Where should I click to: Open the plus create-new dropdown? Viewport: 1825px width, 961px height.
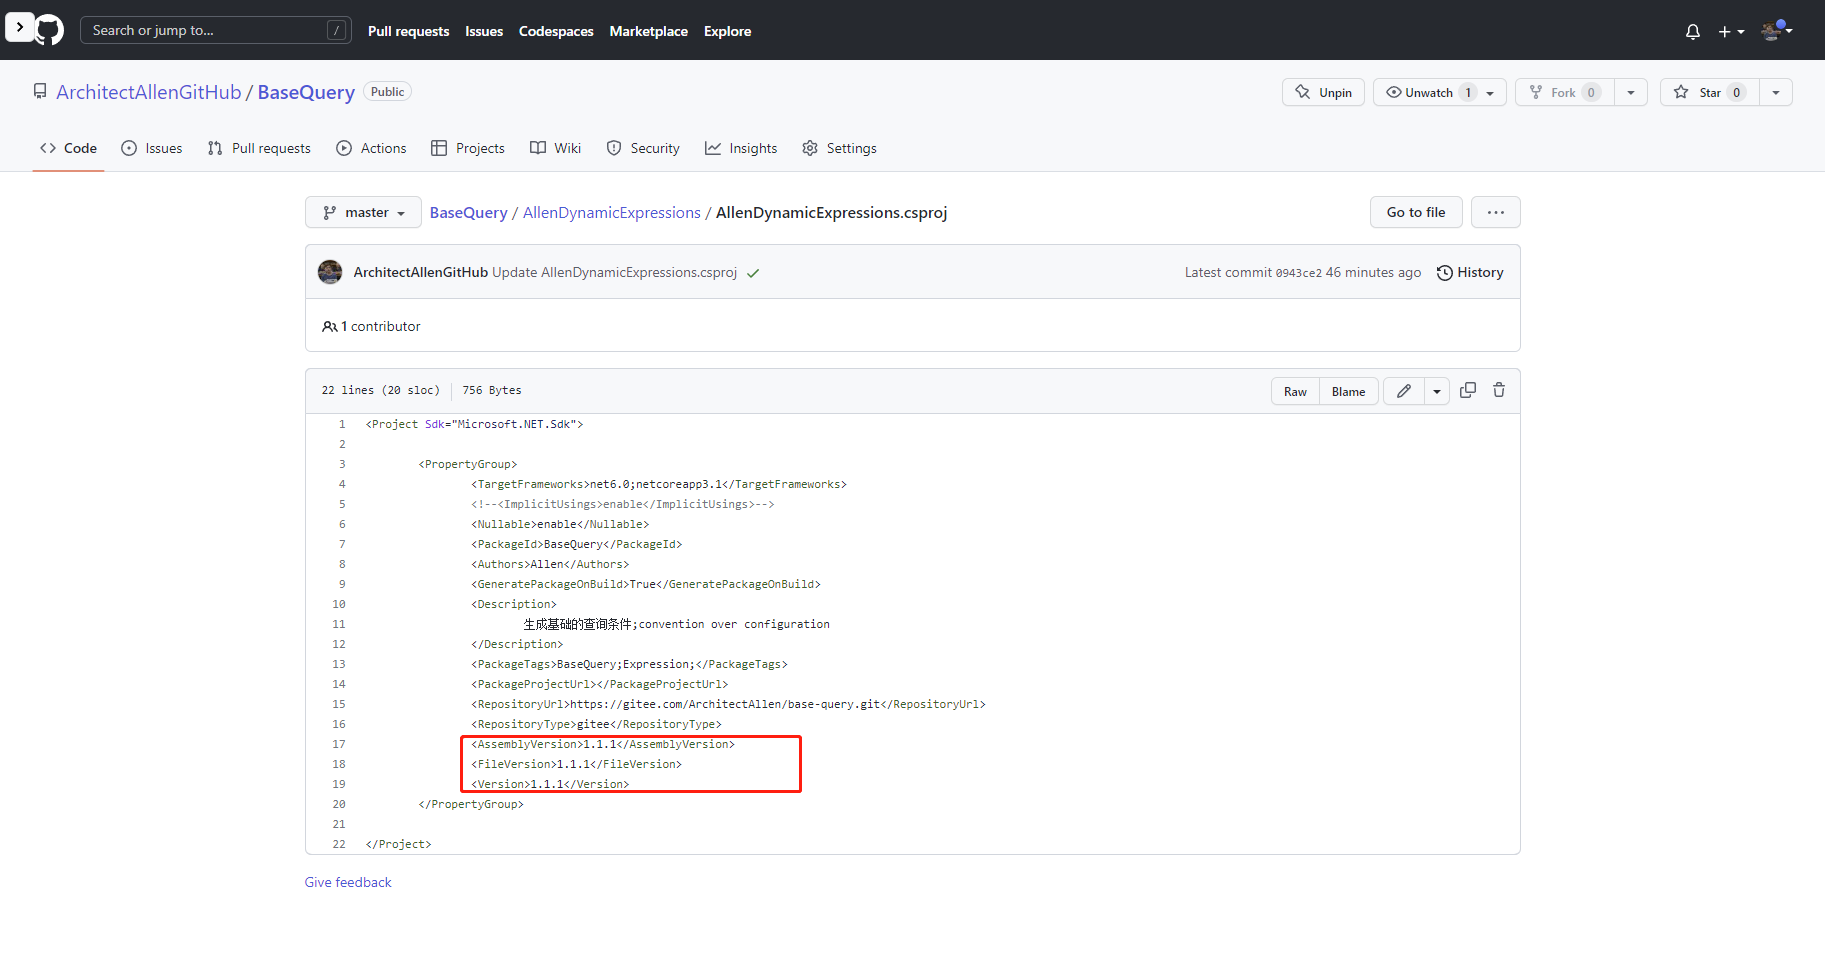[x=1731, y=32]
